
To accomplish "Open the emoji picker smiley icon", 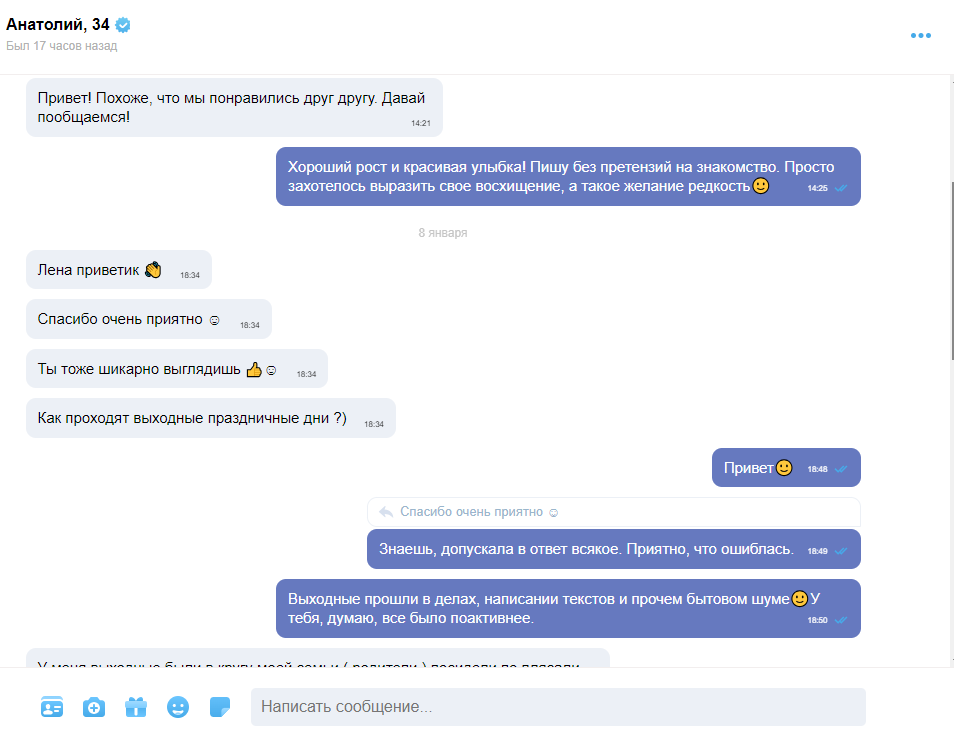I will click(x=178, y=707).
